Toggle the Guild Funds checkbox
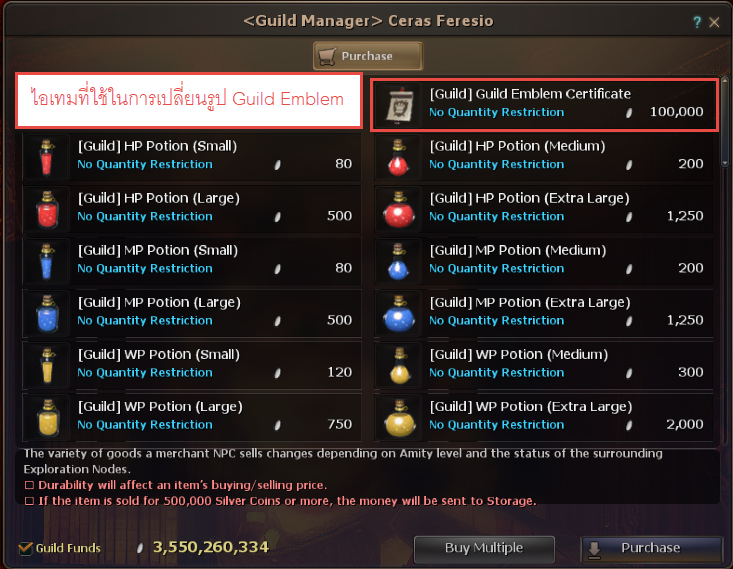 [25, 548]
